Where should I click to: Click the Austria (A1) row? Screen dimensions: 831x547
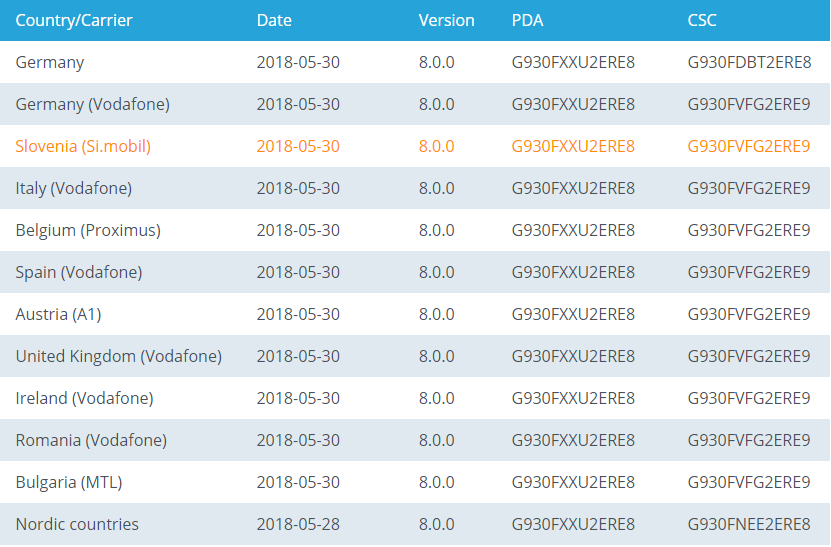click(58, 314)
